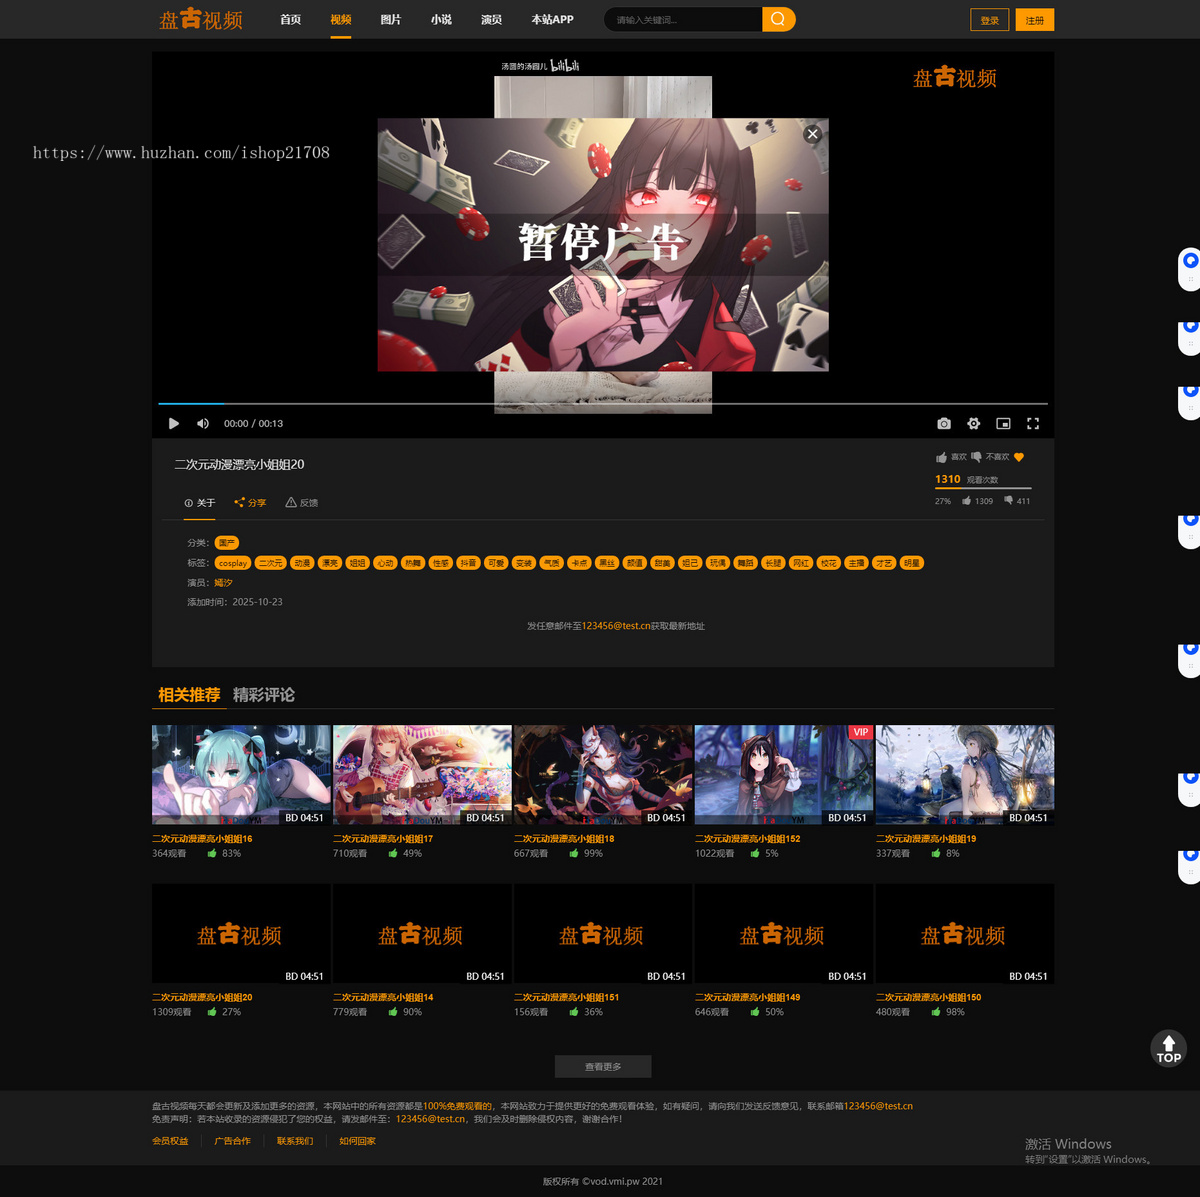Open thumbnail for 二次元动漫漂亮小姐姐19
1200x1197 pixels.
coord(965,775)
